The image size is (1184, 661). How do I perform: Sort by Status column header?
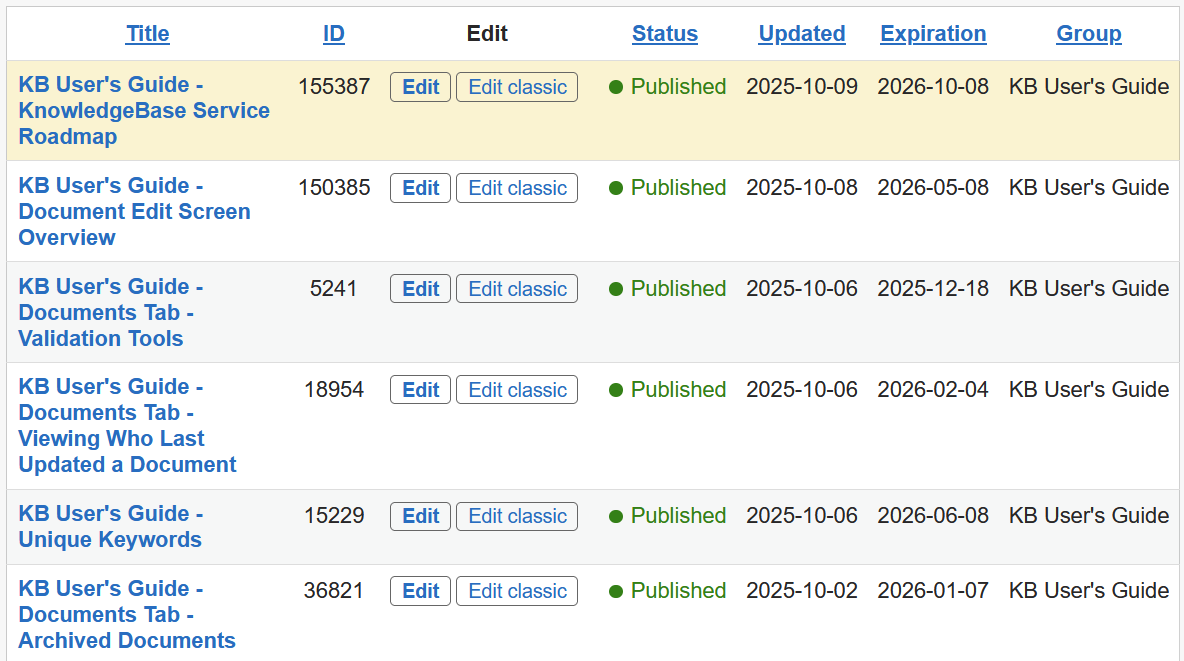[664, 34]
